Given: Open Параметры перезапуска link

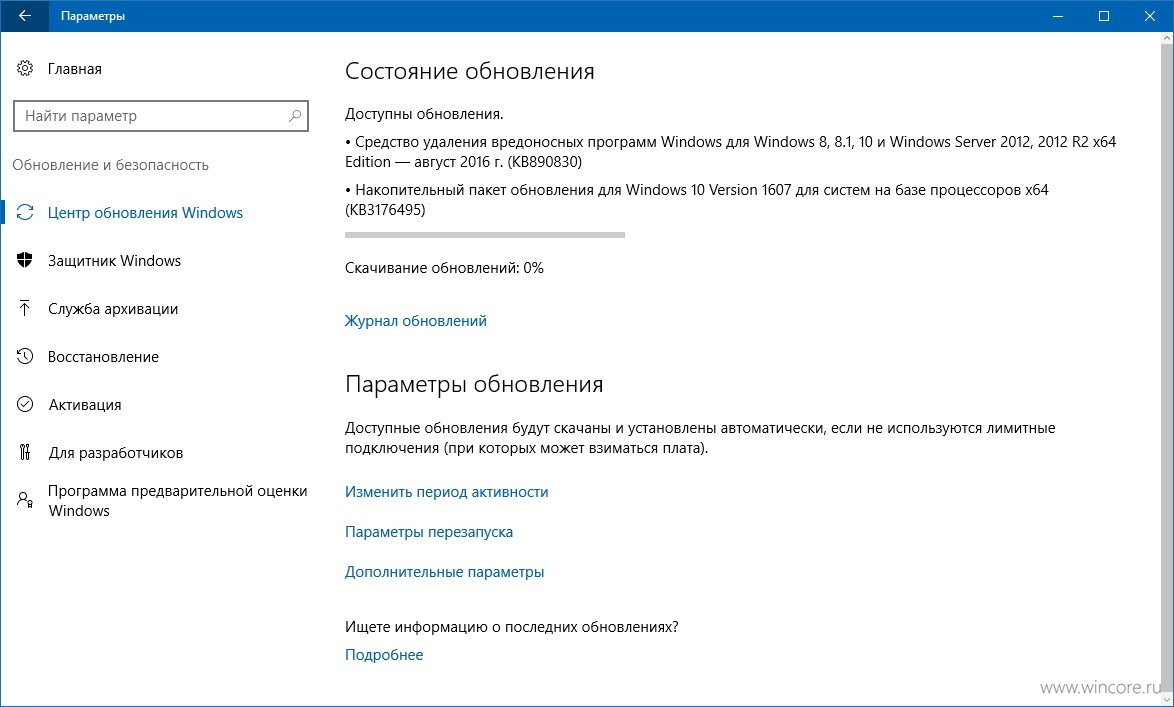Looking at the screenshot, I should pyautogui.click(x=429, y=532).
